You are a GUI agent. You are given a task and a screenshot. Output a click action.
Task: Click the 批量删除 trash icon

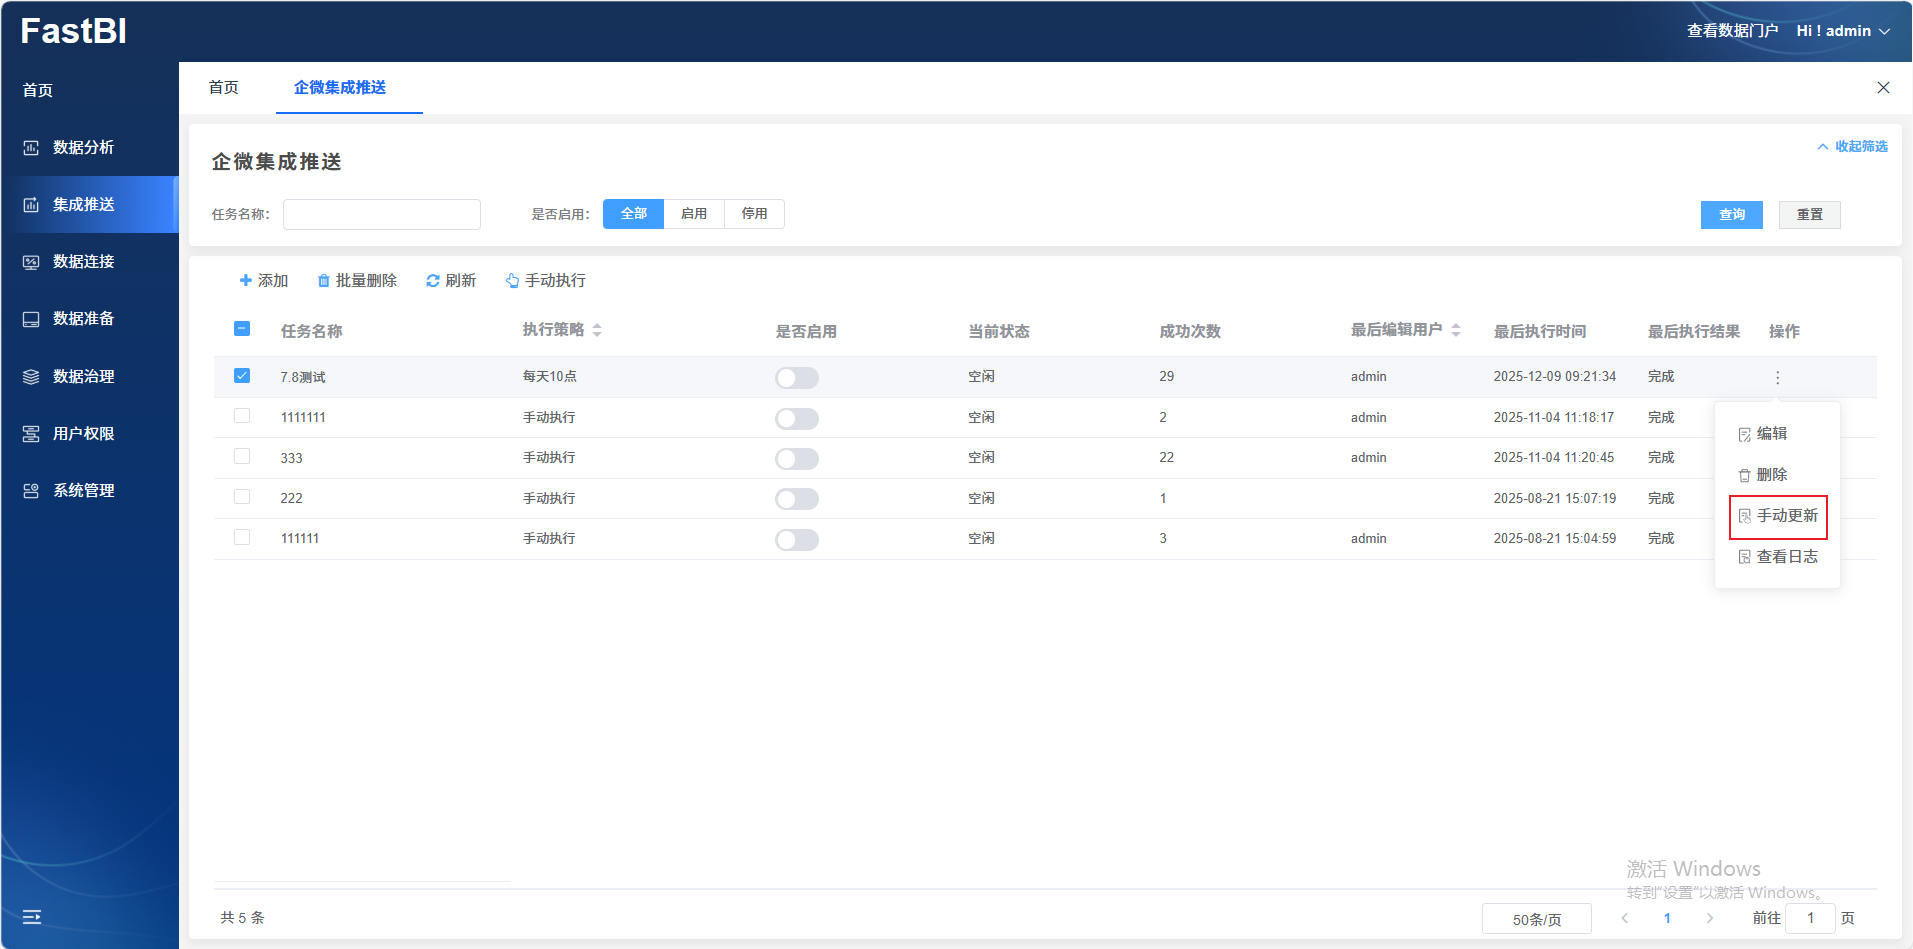(323, 281)
